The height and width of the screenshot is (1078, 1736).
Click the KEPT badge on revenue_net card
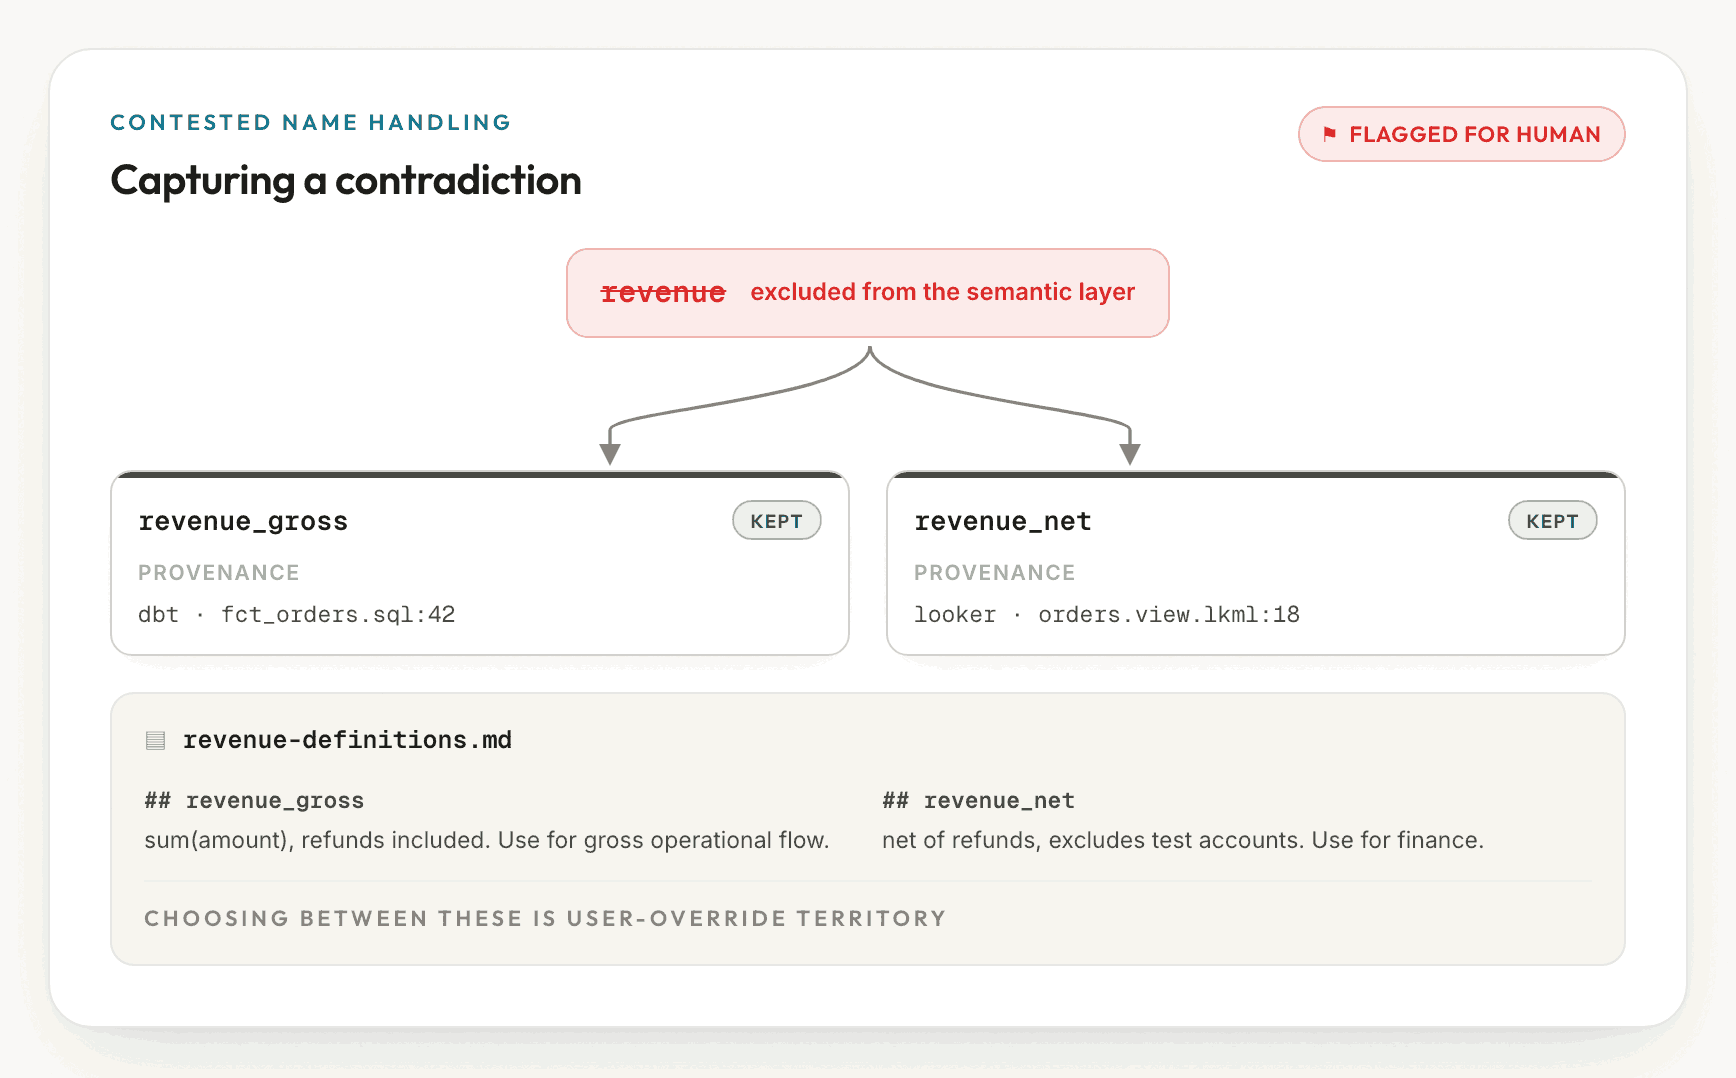(x=1553, y=521)
